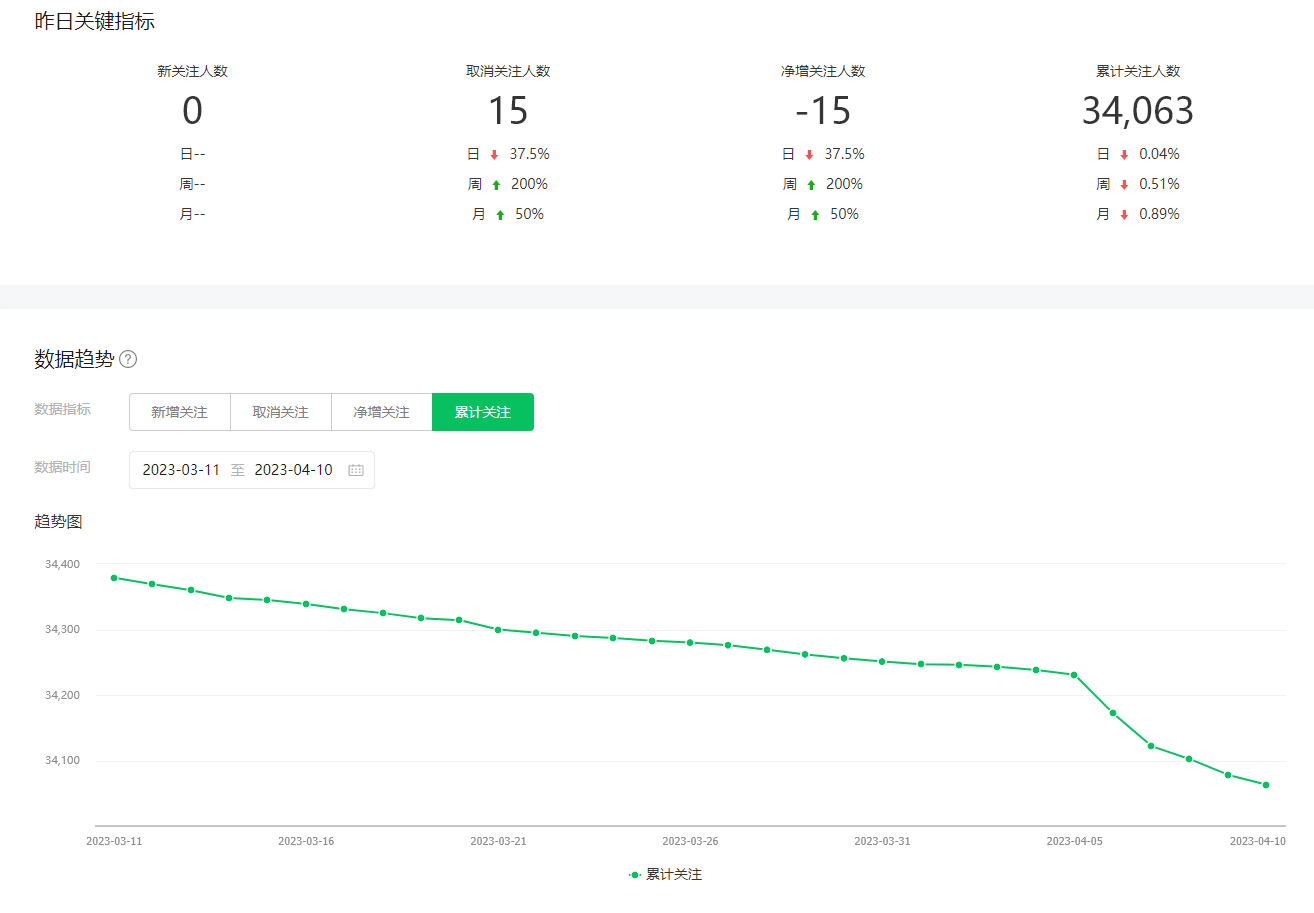Screen dimensions: 1314x913
Task: Select the 取消关注 metric tab
Action: 280,412
